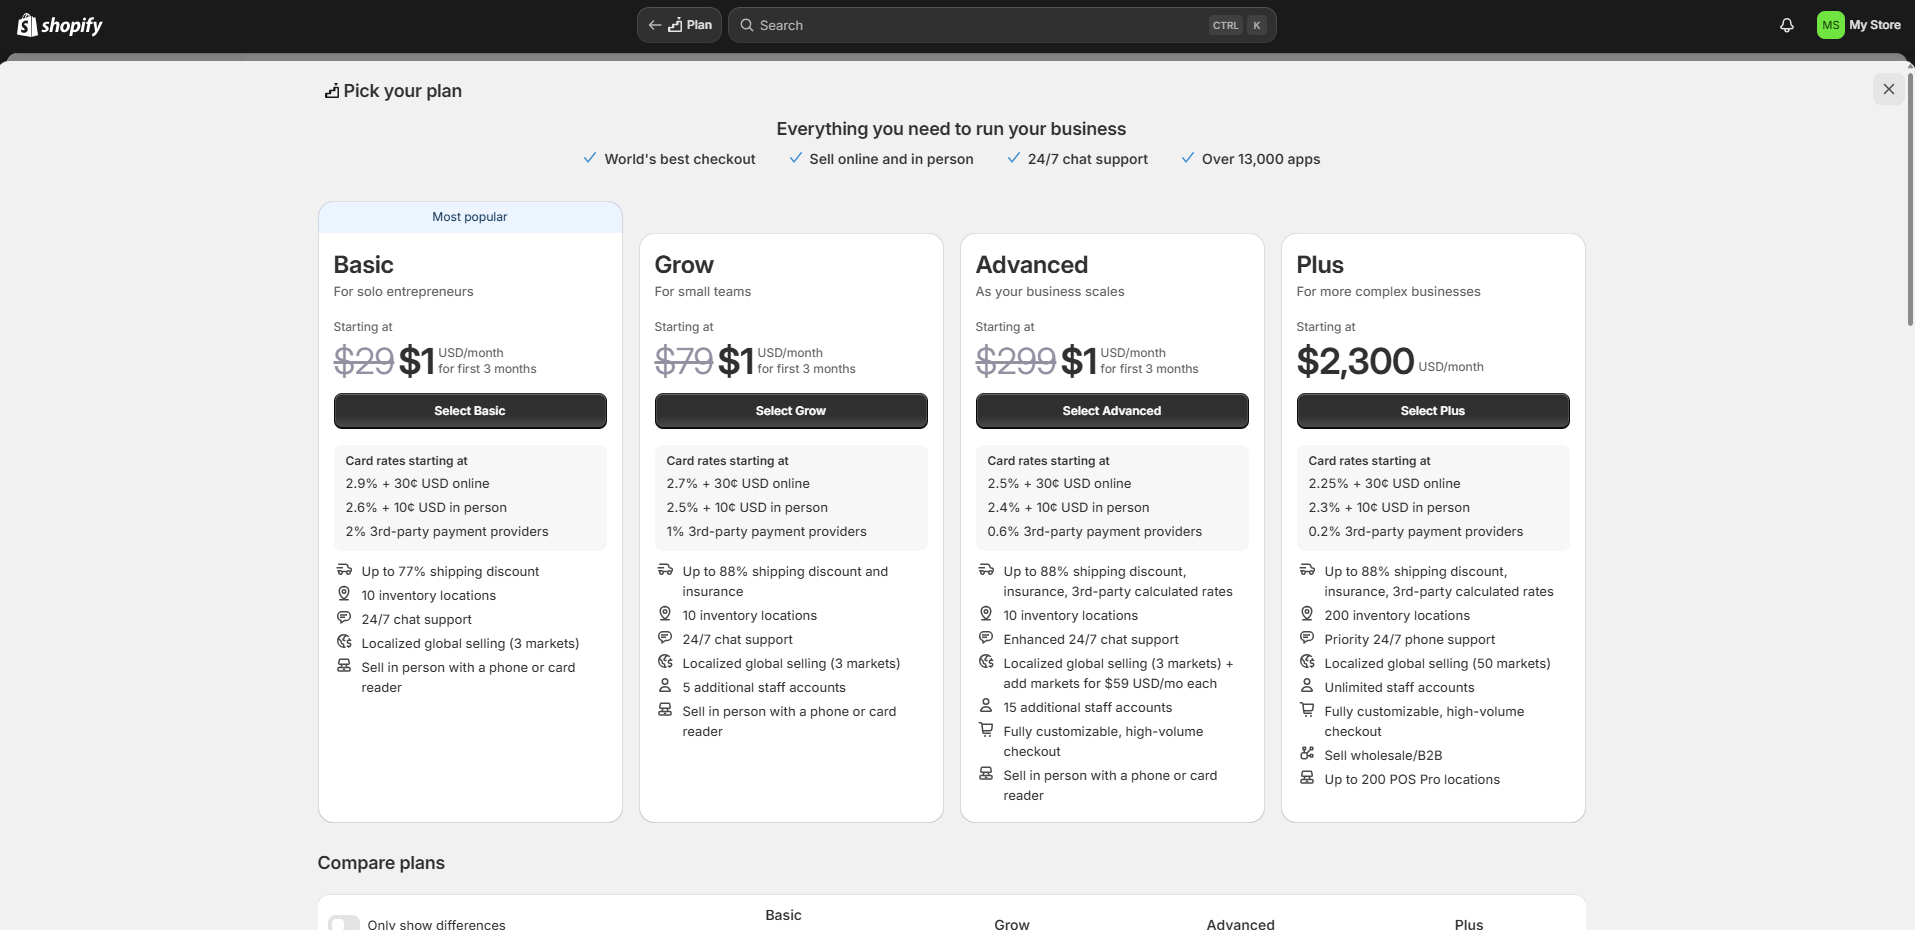This screenshot has height=930, width=1915.
Task: Click checkmark beside World's best checkout
Action: tap(590, 158)
